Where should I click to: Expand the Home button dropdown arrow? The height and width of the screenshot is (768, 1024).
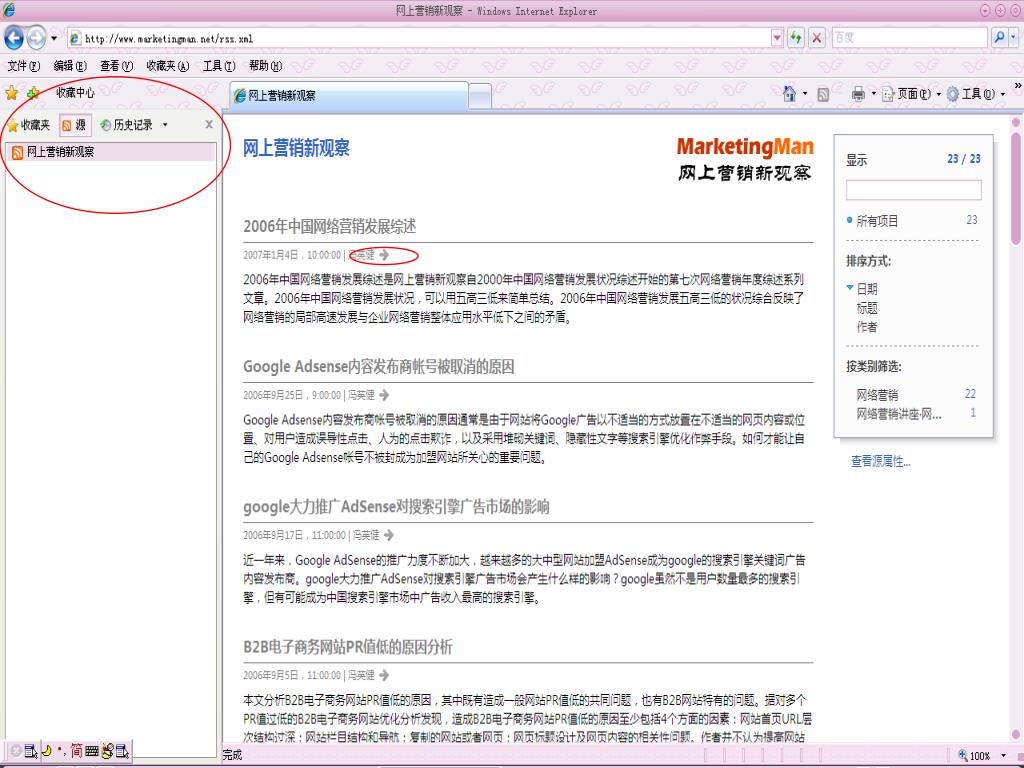[805, 94]
